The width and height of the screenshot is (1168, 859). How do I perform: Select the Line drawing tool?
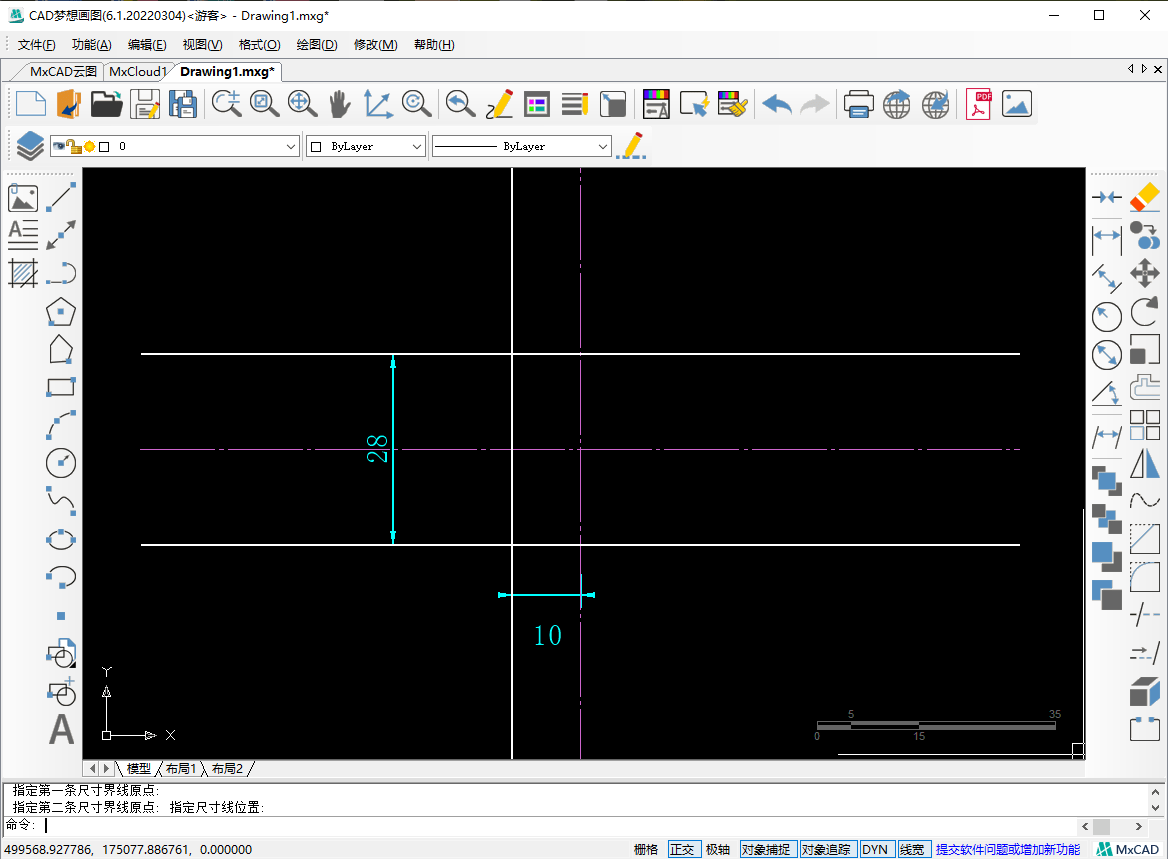62,197
